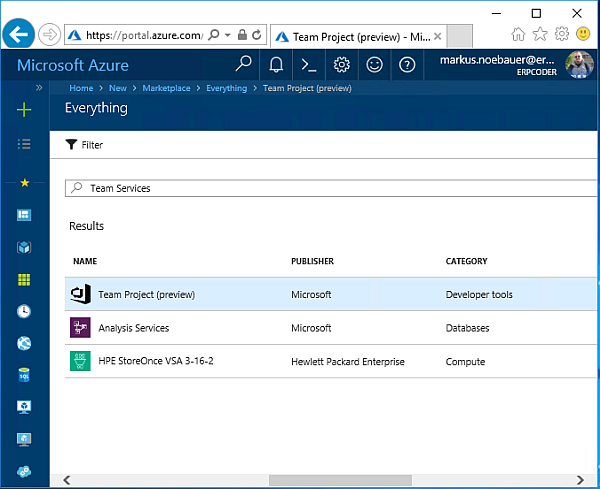Click the feedback smiley icon

point(374,65)
